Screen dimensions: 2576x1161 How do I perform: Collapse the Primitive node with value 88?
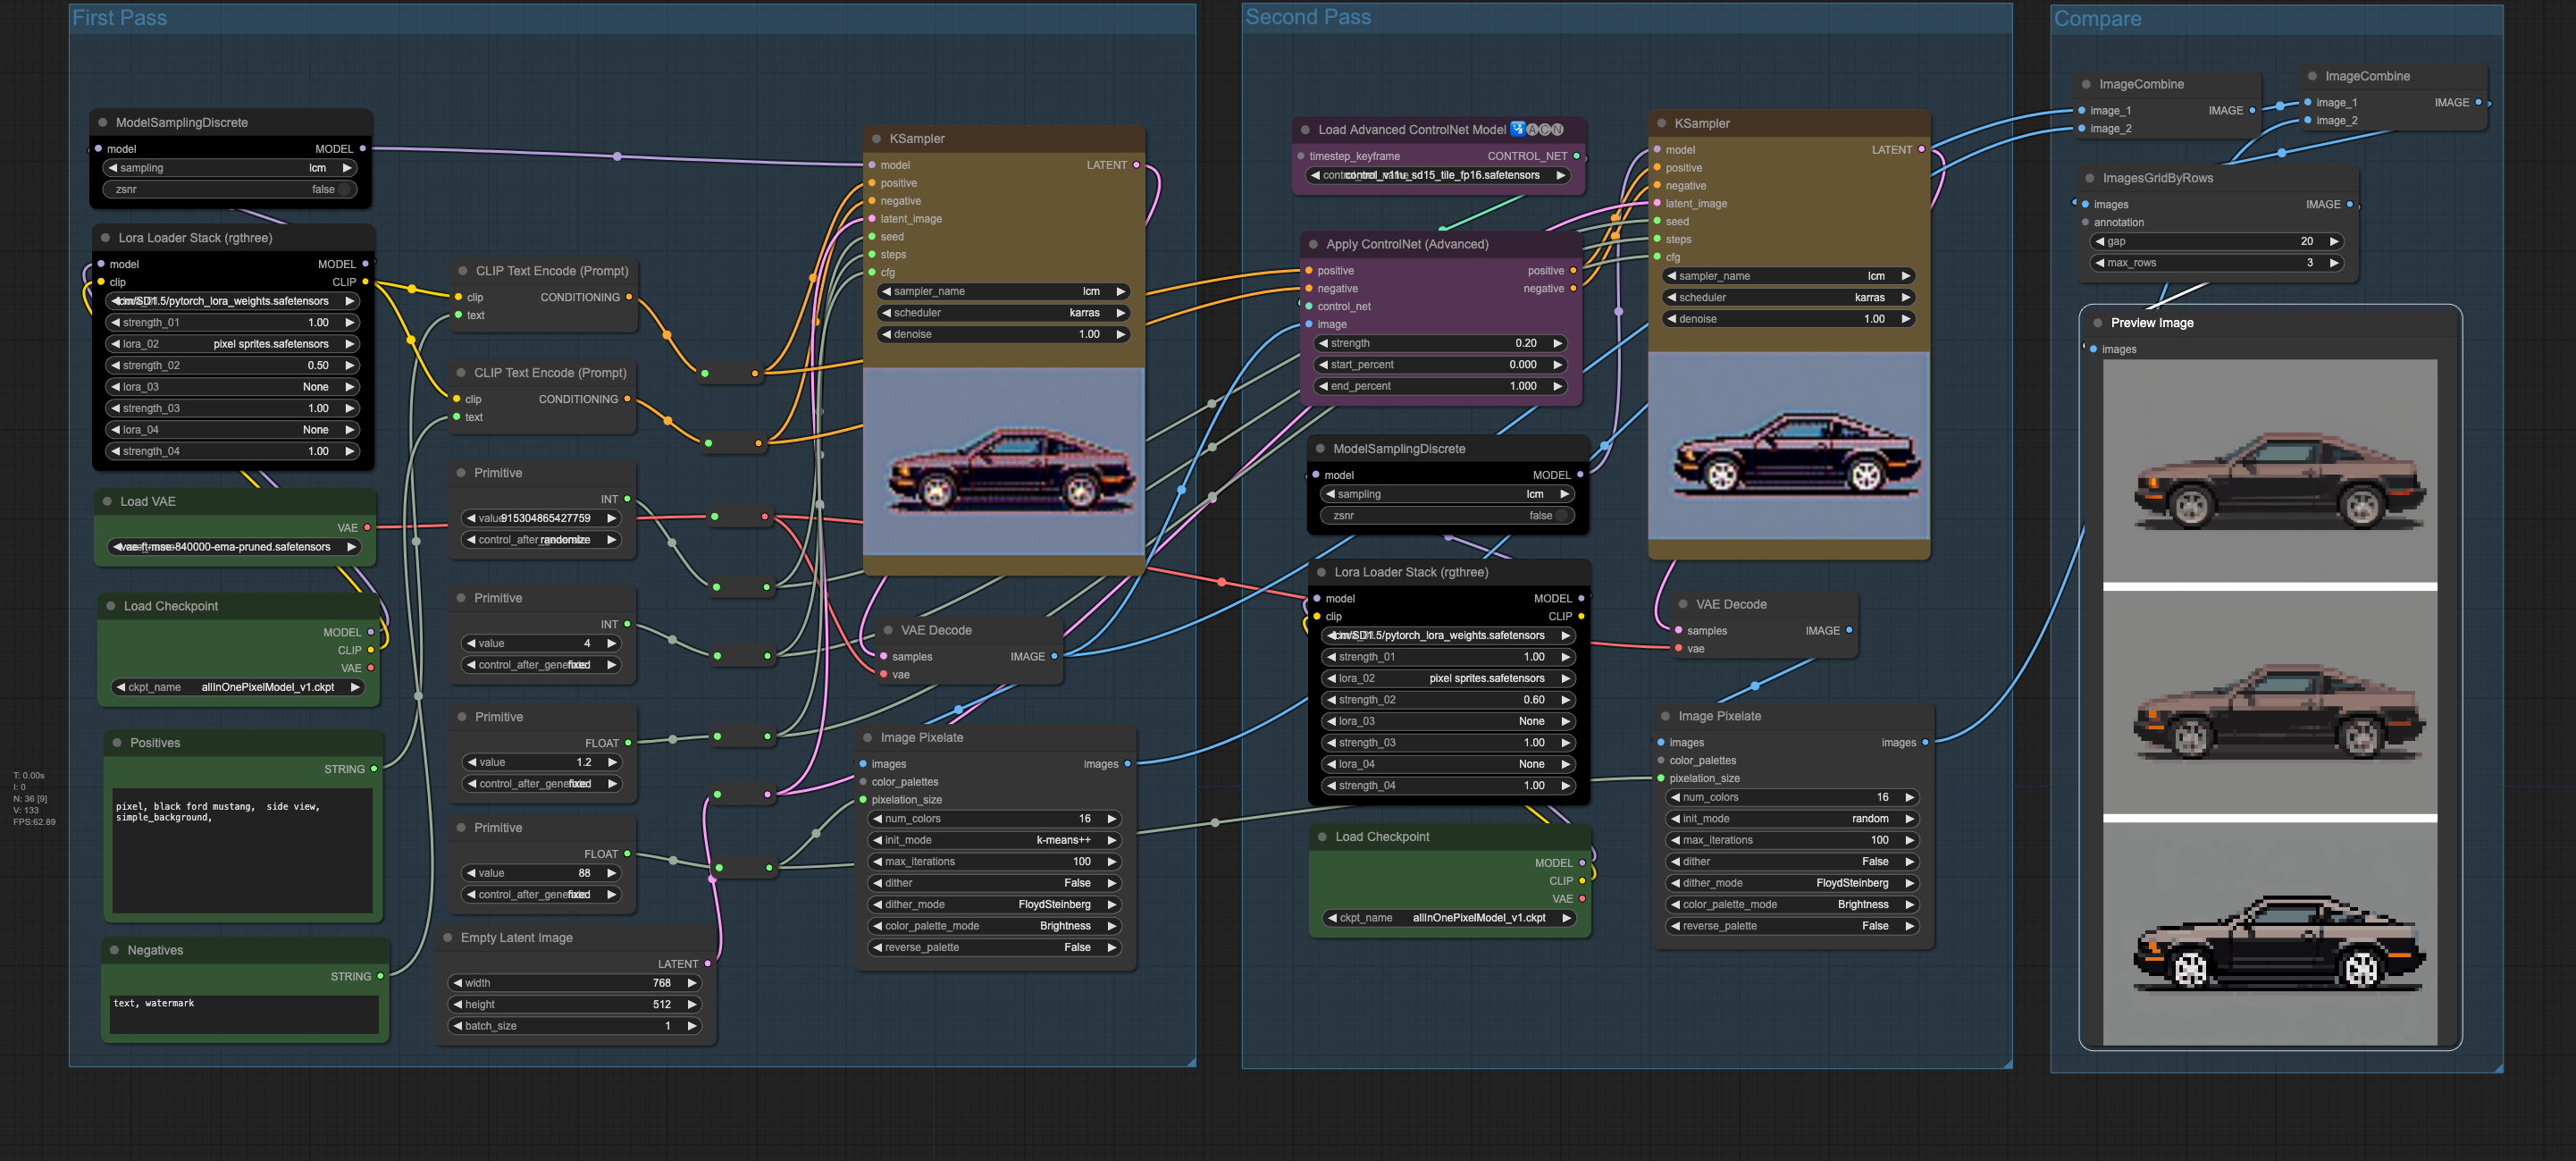click(461, 828)
